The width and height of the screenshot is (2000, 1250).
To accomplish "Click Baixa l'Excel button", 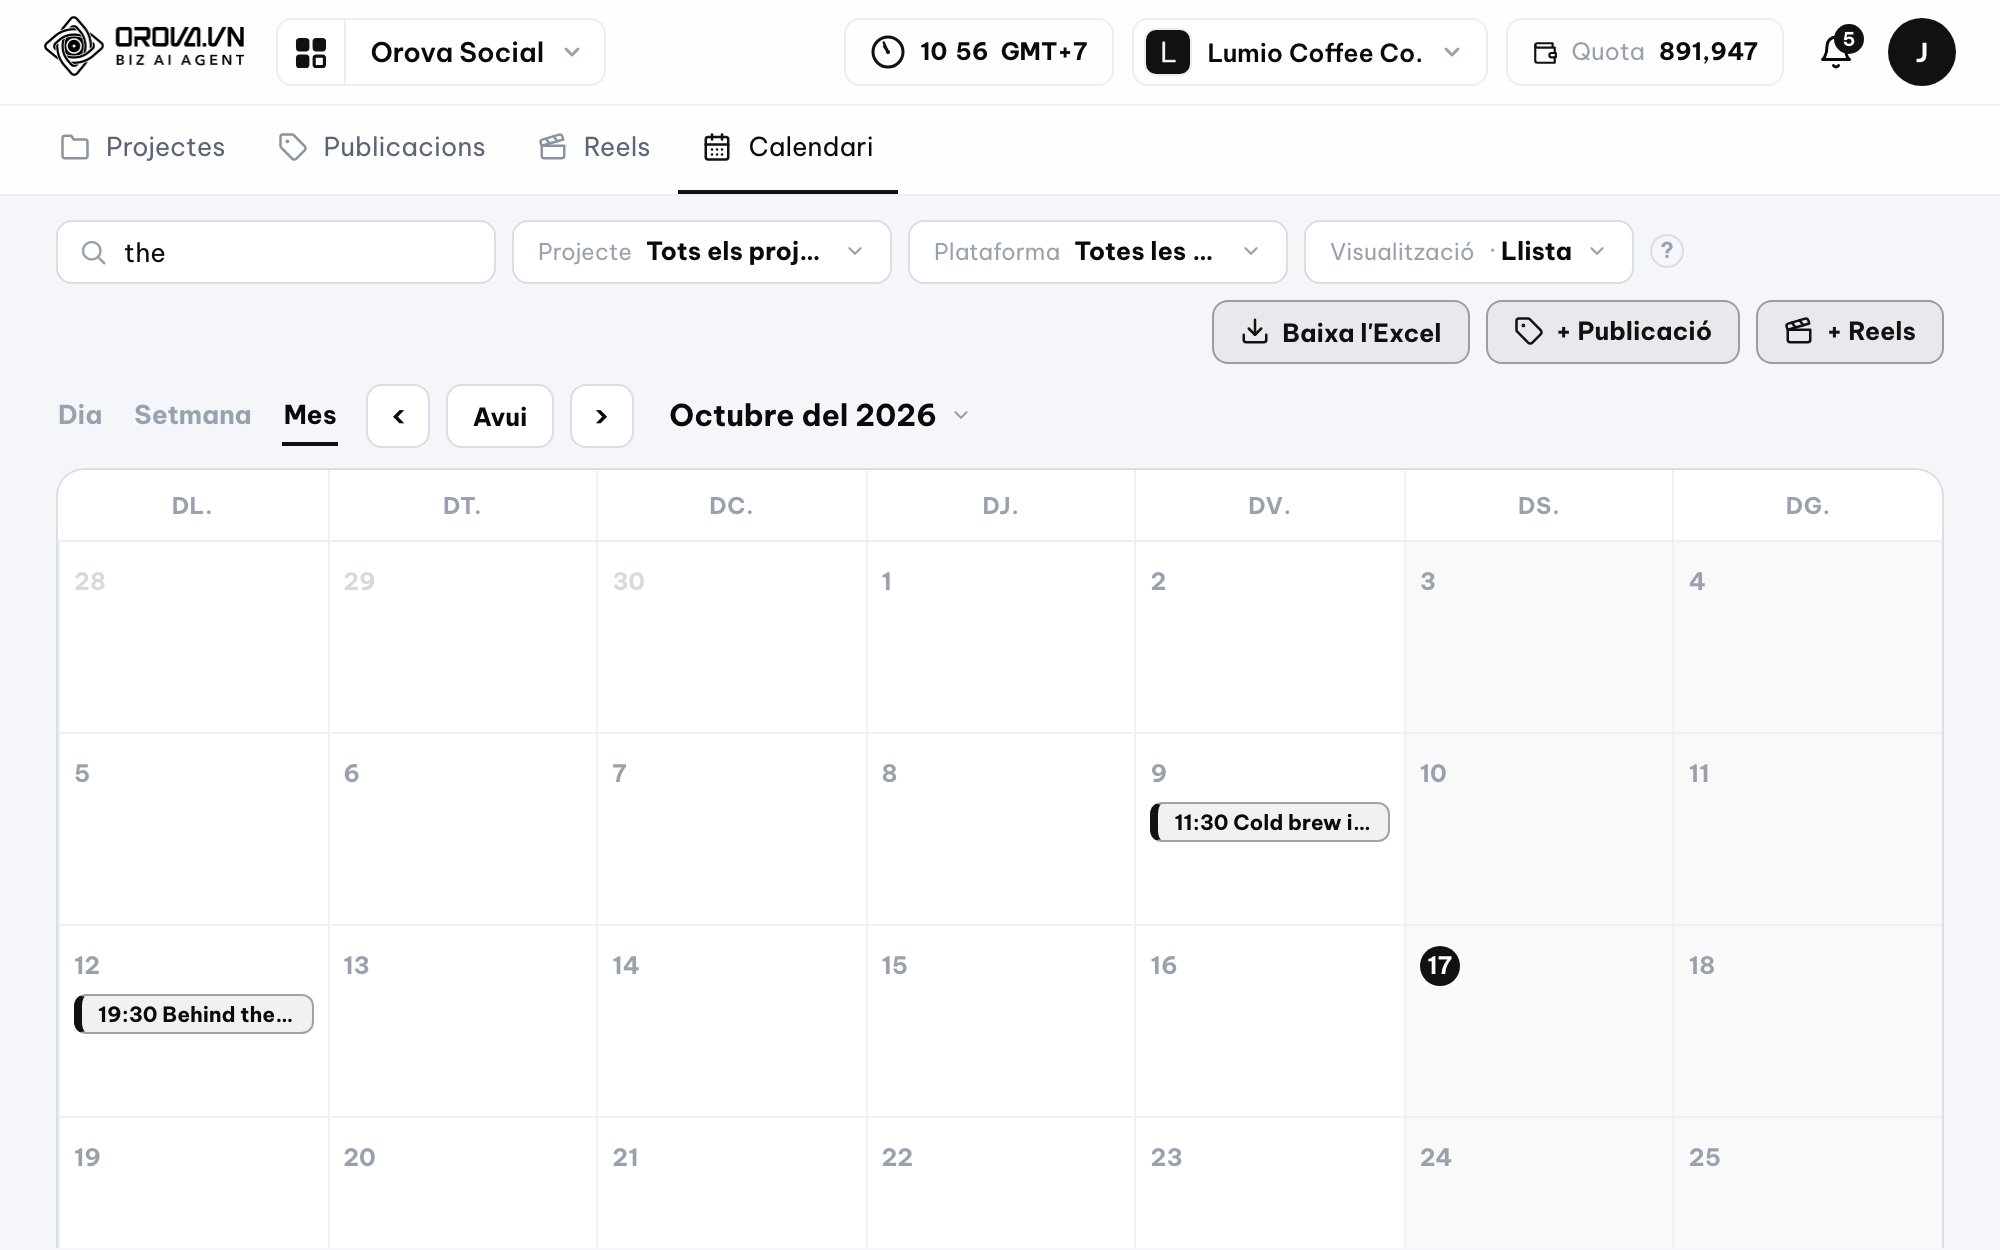I will (x=1341, y=332).
